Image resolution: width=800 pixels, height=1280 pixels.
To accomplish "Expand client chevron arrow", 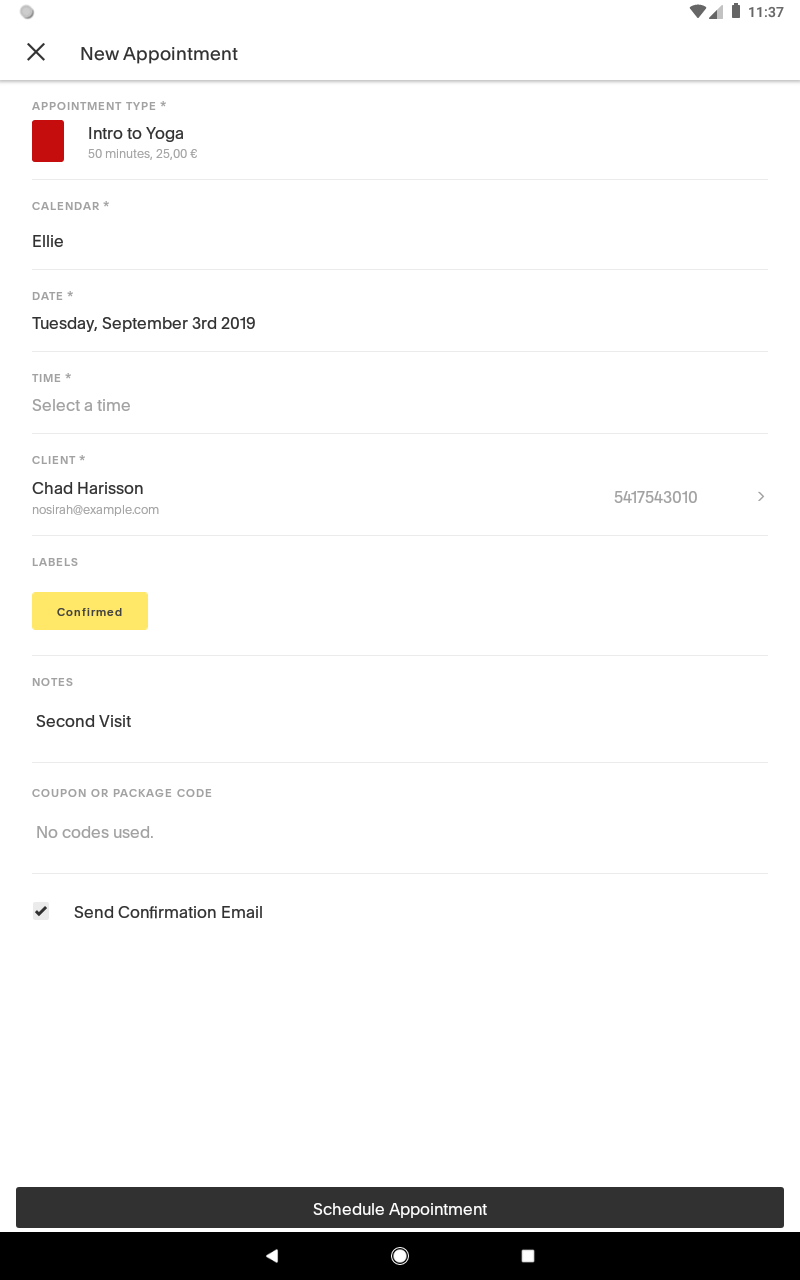I will pyautogui.click(x=761, y=497).
